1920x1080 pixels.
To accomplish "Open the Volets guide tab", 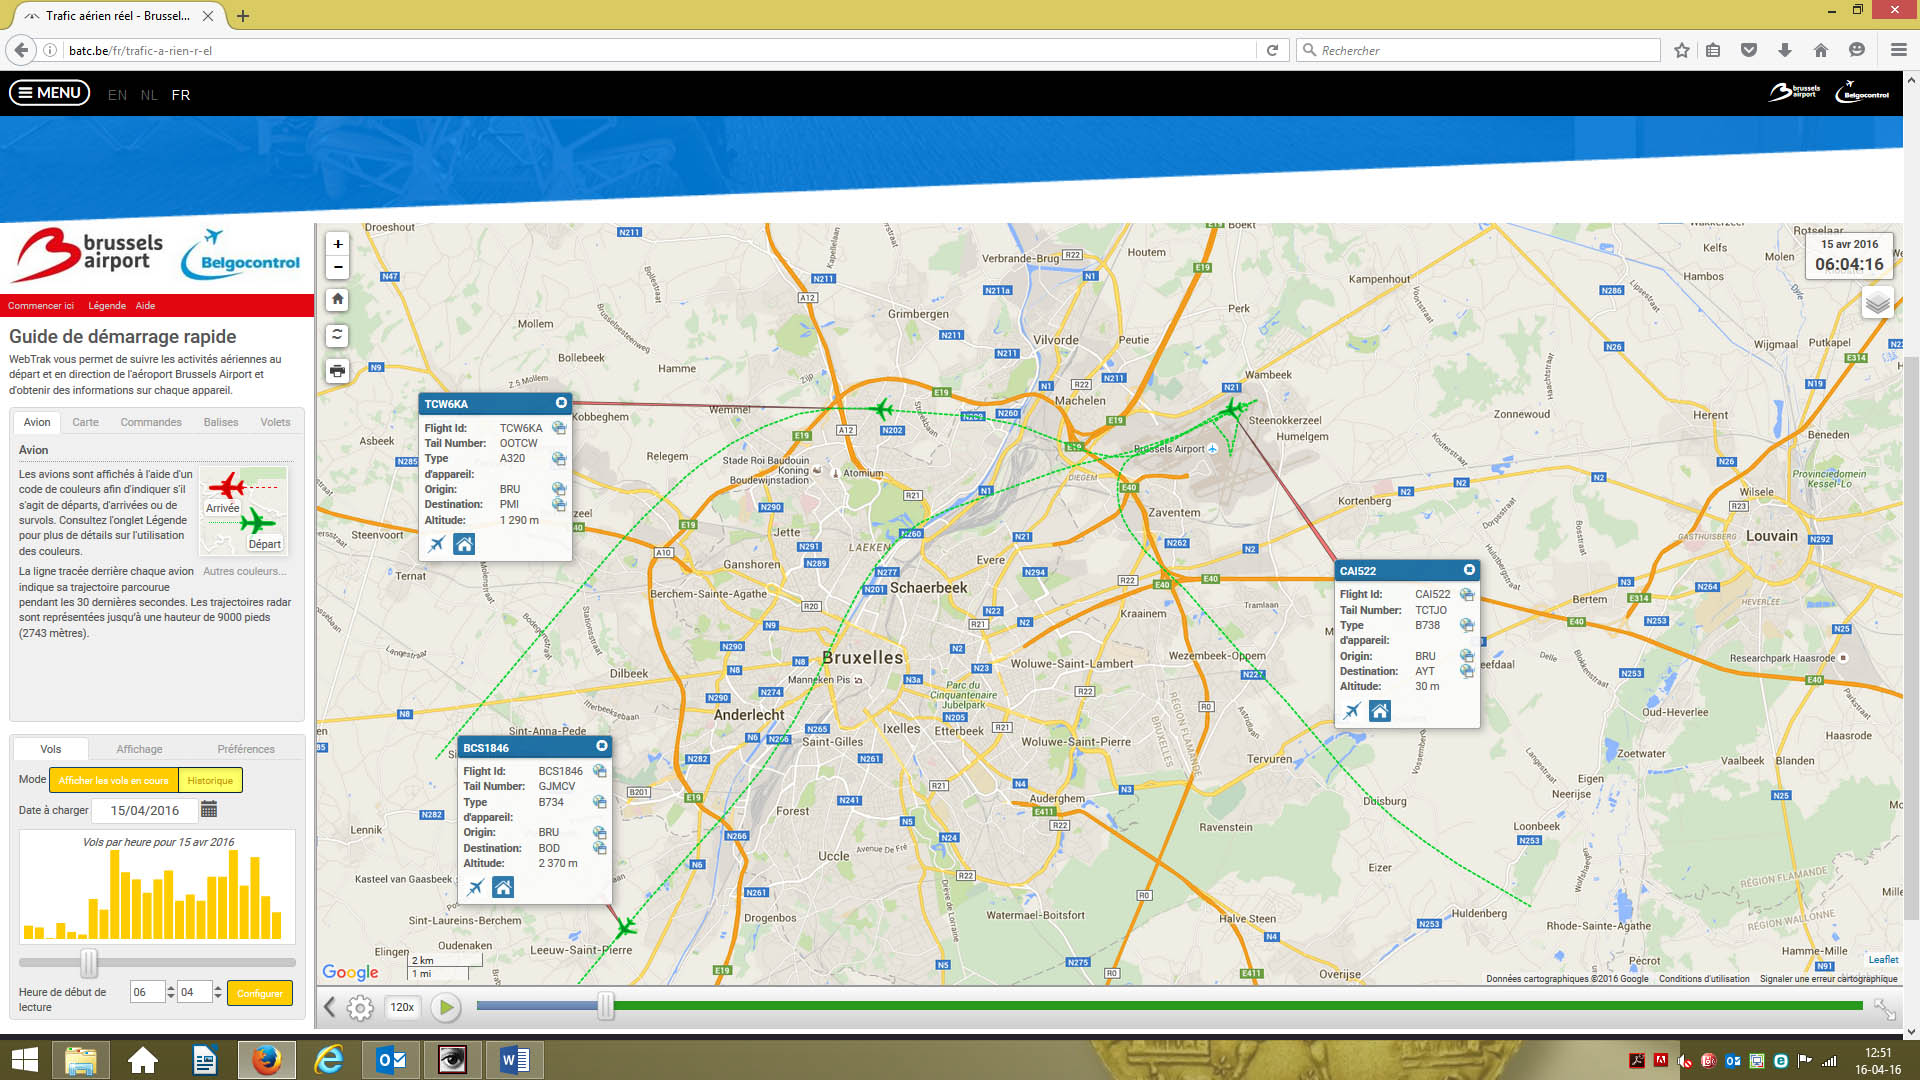I will pos(275,422).
